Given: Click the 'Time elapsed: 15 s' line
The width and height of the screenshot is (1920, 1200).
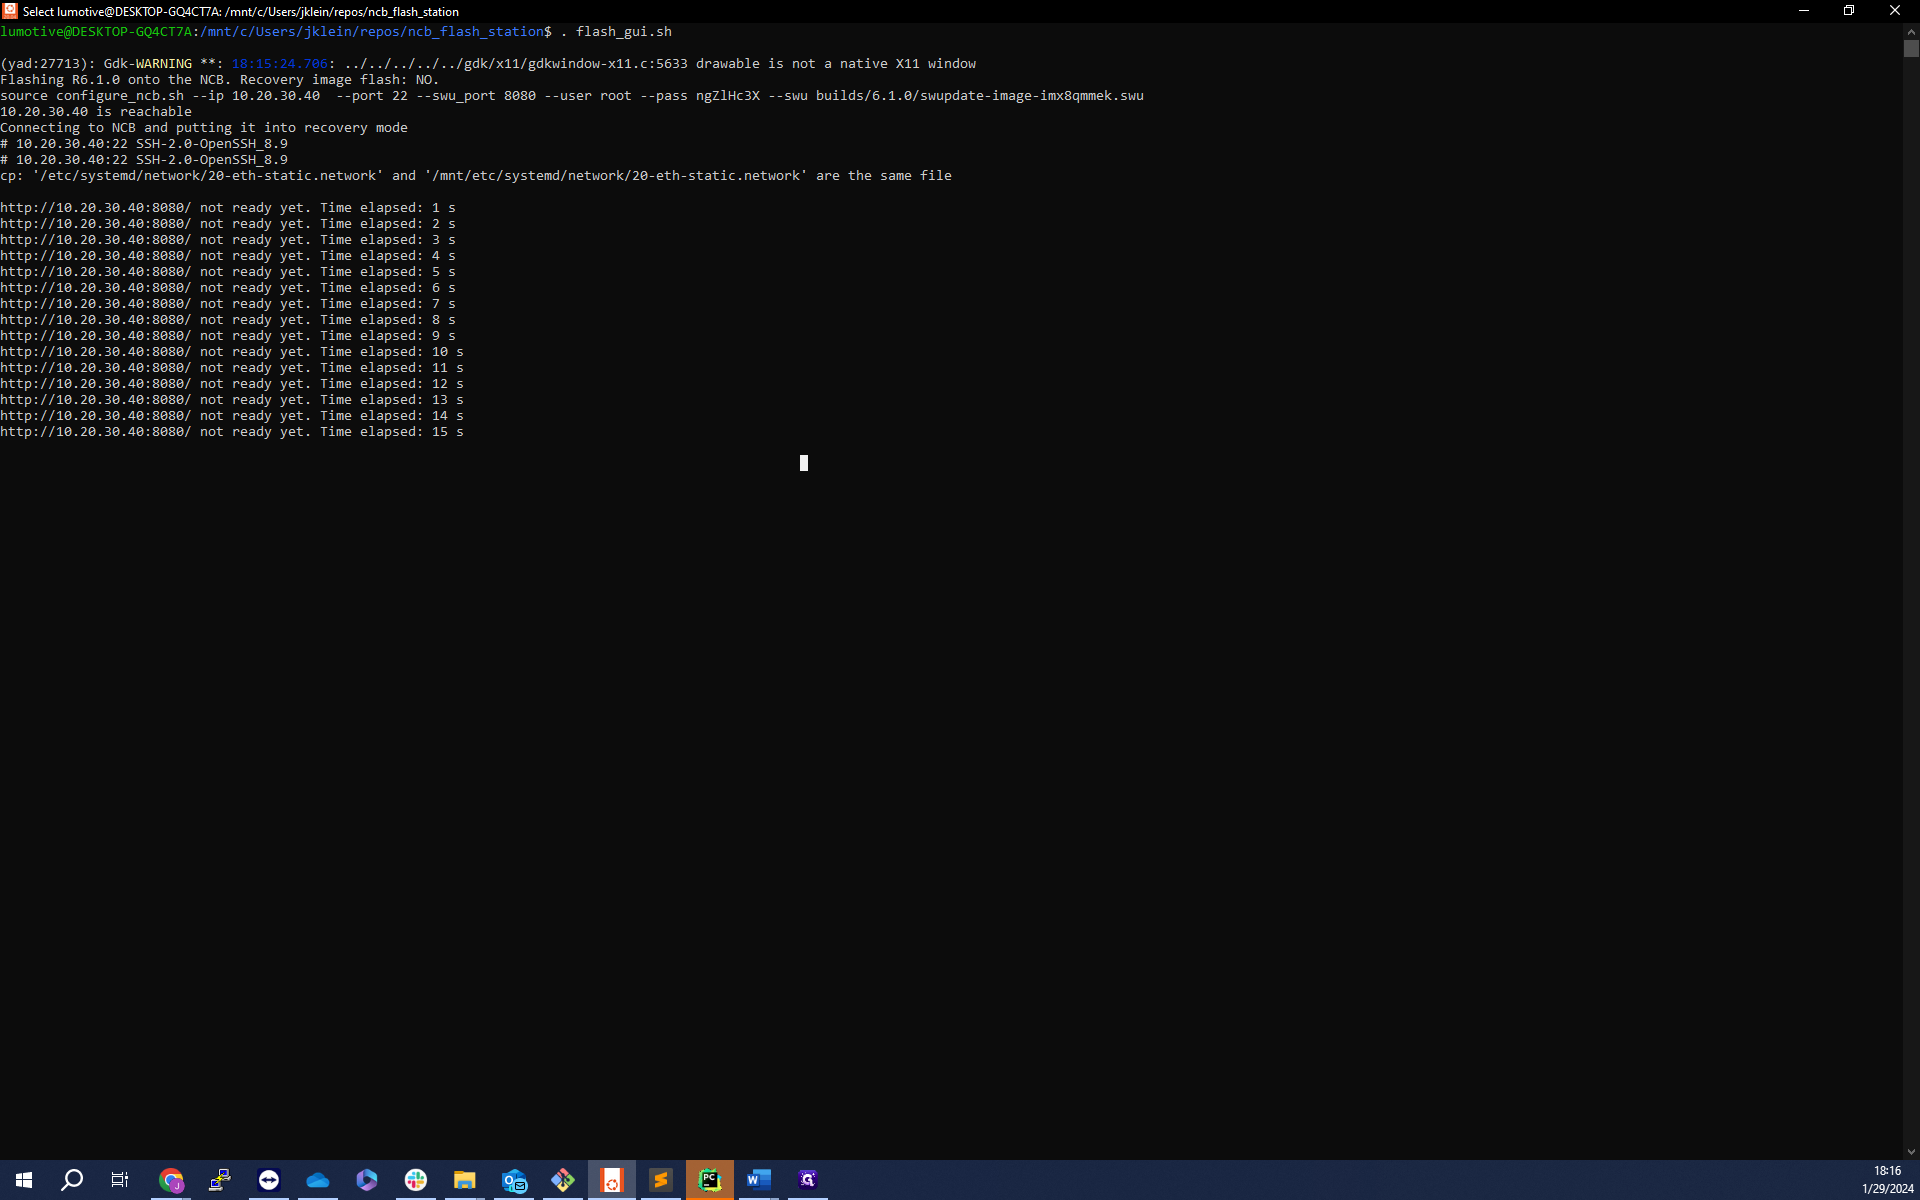Looking at the screenshot, I should pyautogui.click(x=232, y=432).
